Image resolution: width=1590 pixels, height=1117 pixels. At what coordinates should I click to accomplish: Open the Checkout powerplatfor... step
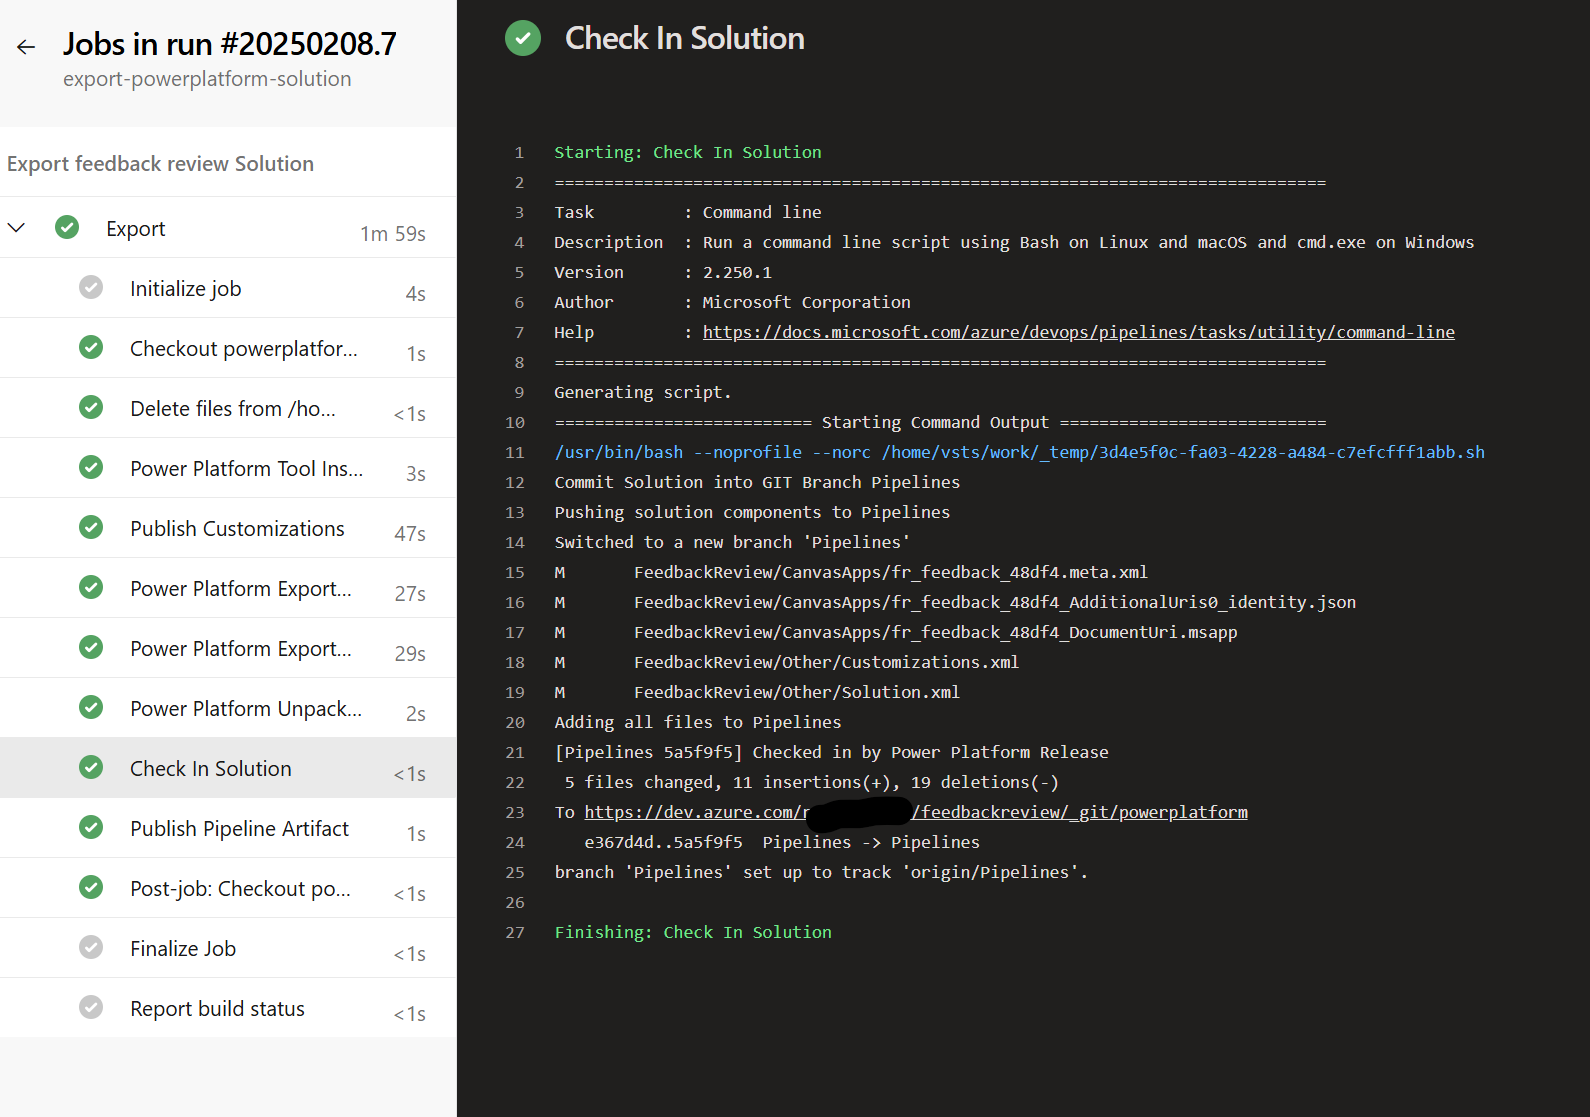pos(243,348)
